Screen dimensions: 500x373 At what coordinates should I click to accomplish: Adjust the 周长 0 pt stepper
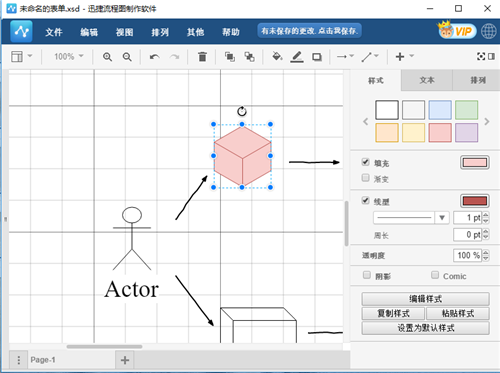(486, 235)
